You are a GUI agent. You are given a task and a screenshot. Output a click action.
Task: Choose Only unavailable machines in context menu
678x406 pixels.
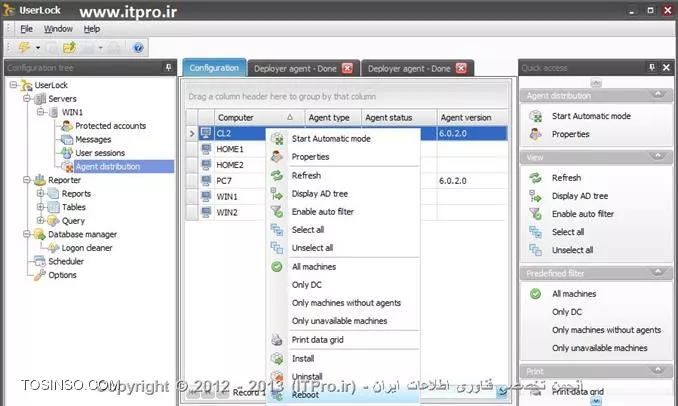pyautogui.click(x=343, y=321)
